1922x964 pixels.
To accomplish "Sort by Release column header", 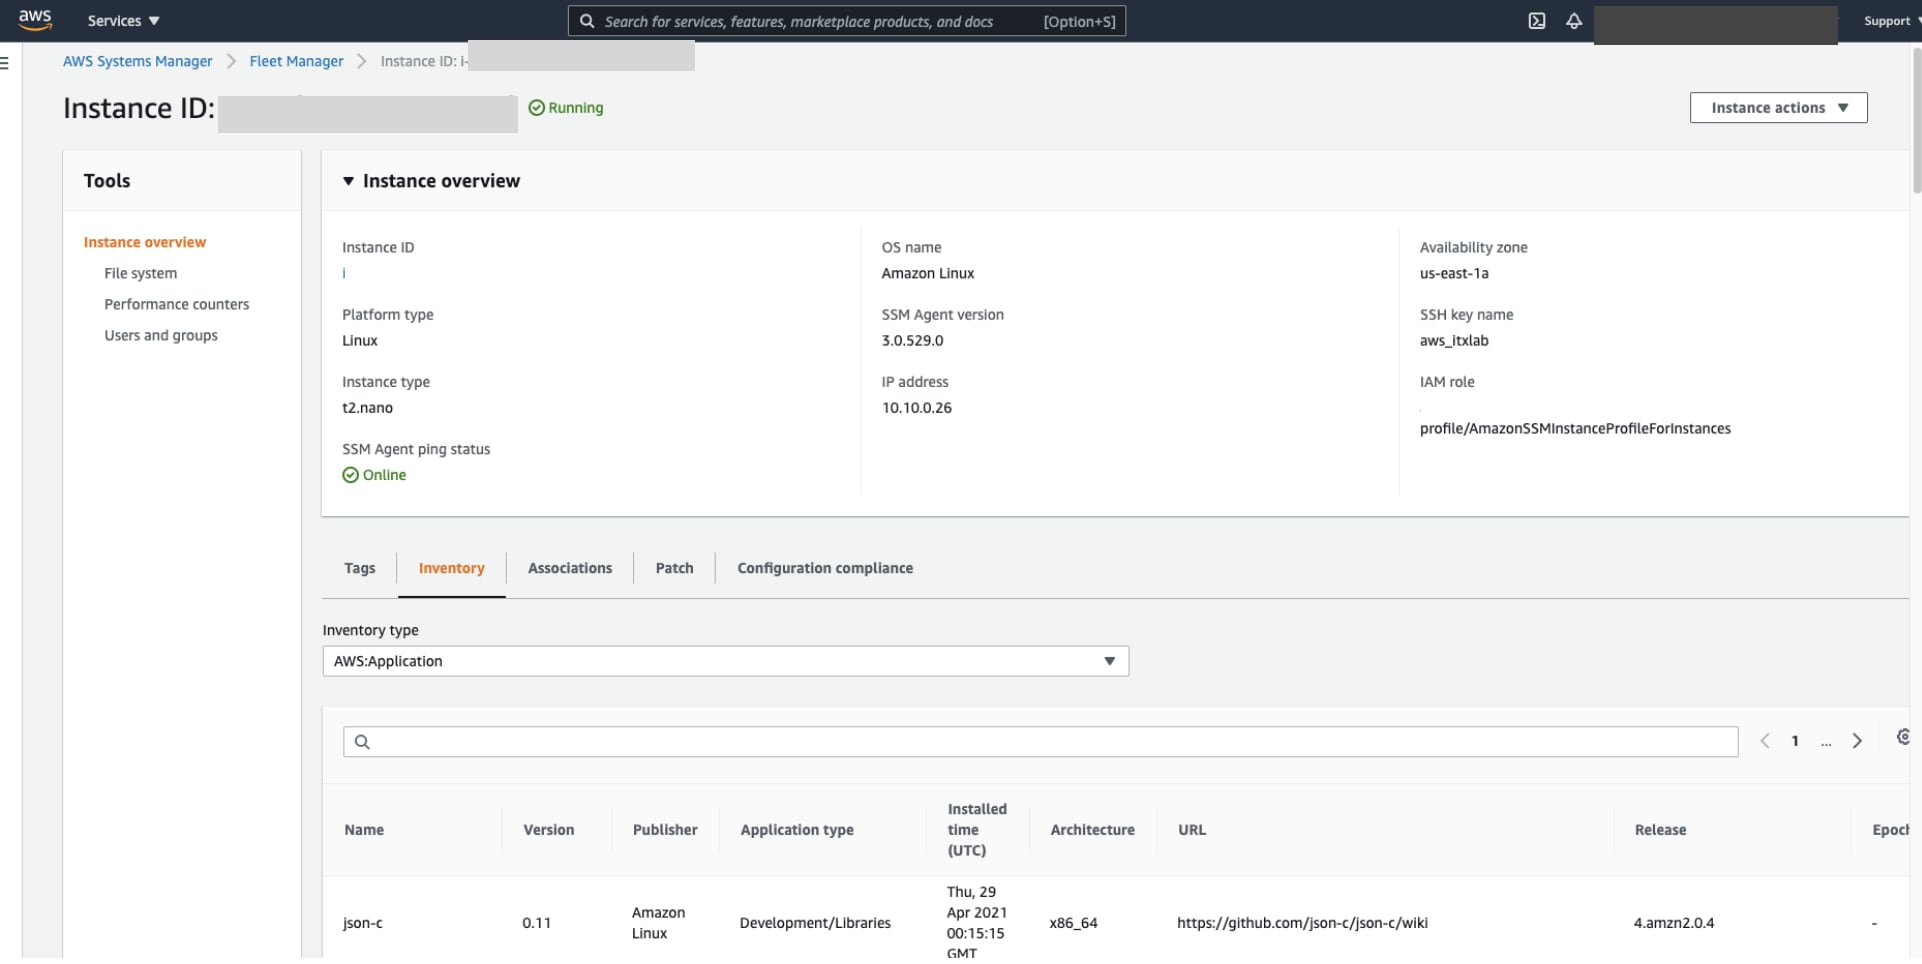I will click(x=1660, y=830).
